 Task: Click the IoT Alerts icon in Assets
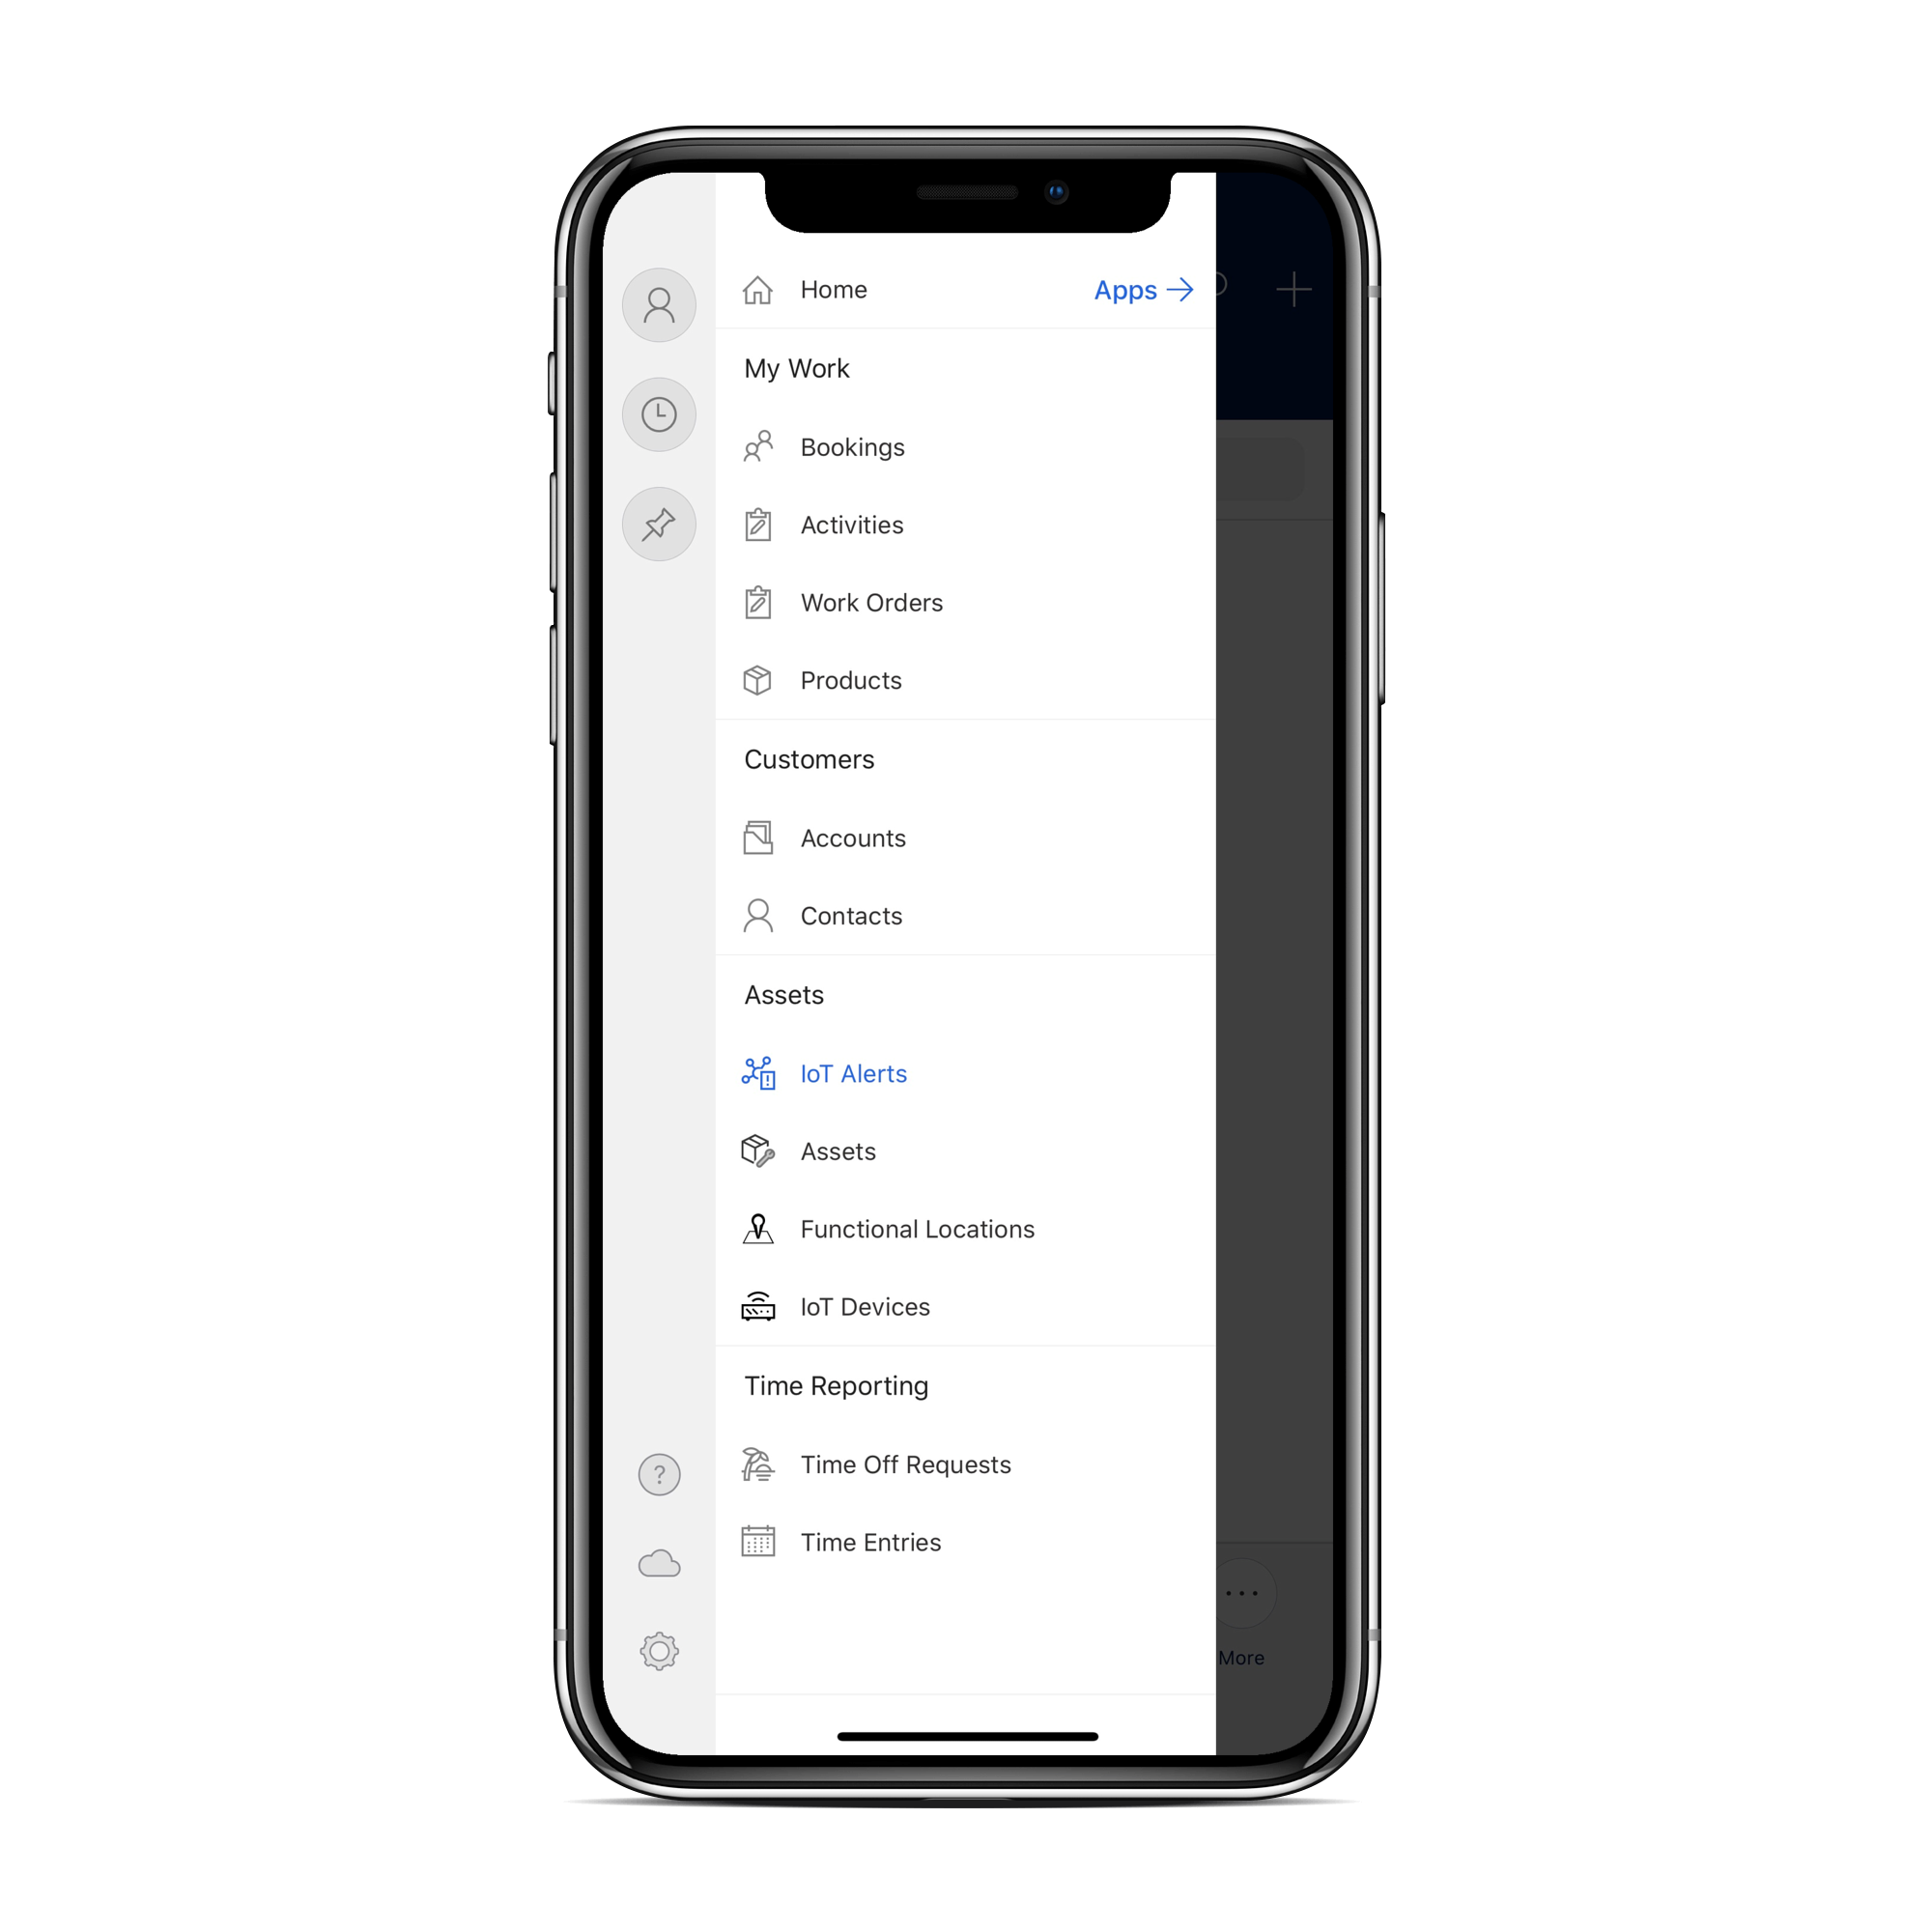pyautogui.click(x=757, y=1072)
